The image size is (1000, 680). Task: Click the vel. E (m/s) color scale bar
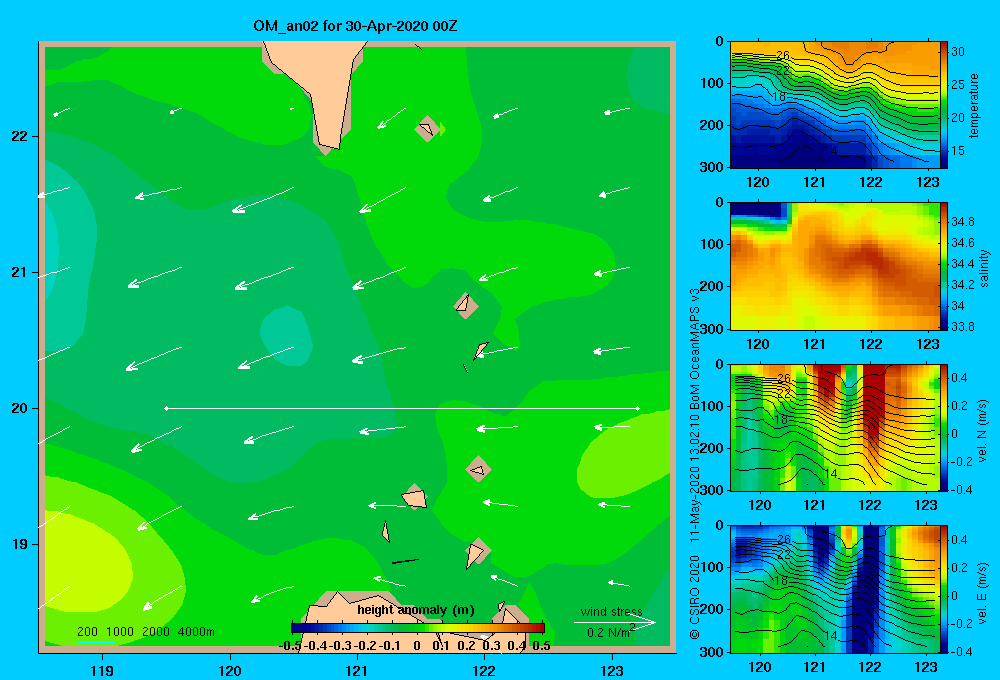click(x=944, y=589)
